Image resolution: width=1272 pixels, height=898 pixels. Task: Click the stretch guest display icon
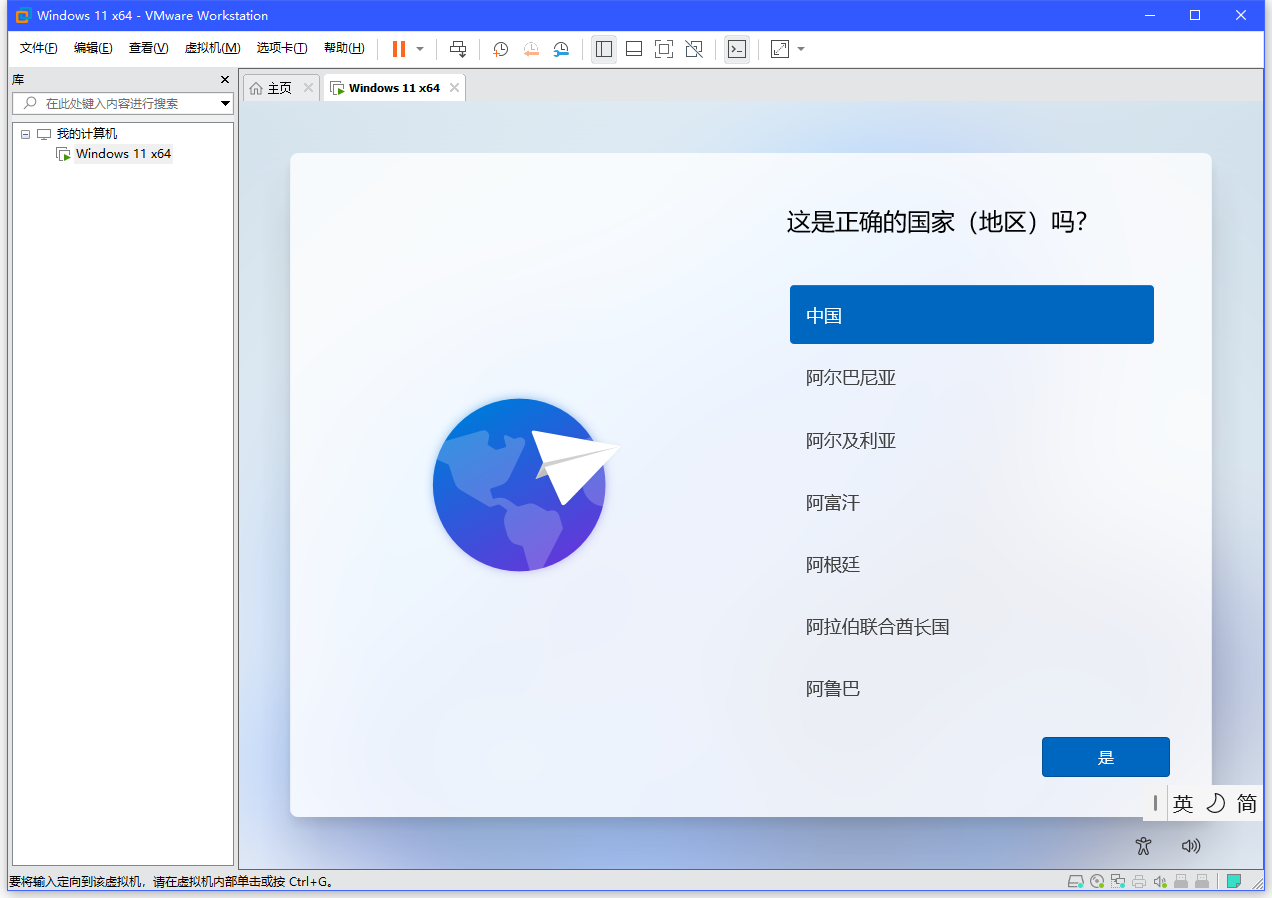point(780,49)
